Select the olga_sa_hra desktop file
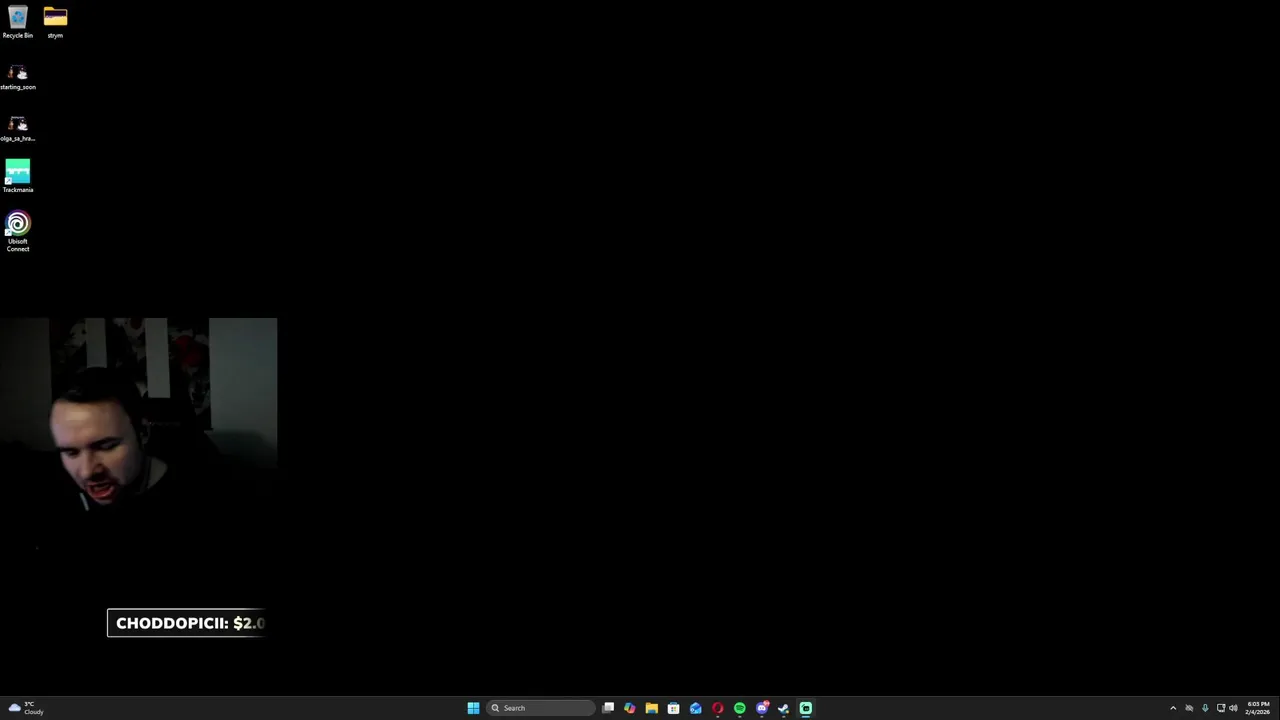The image size is (1280, 720). click(x=18, y=128)
